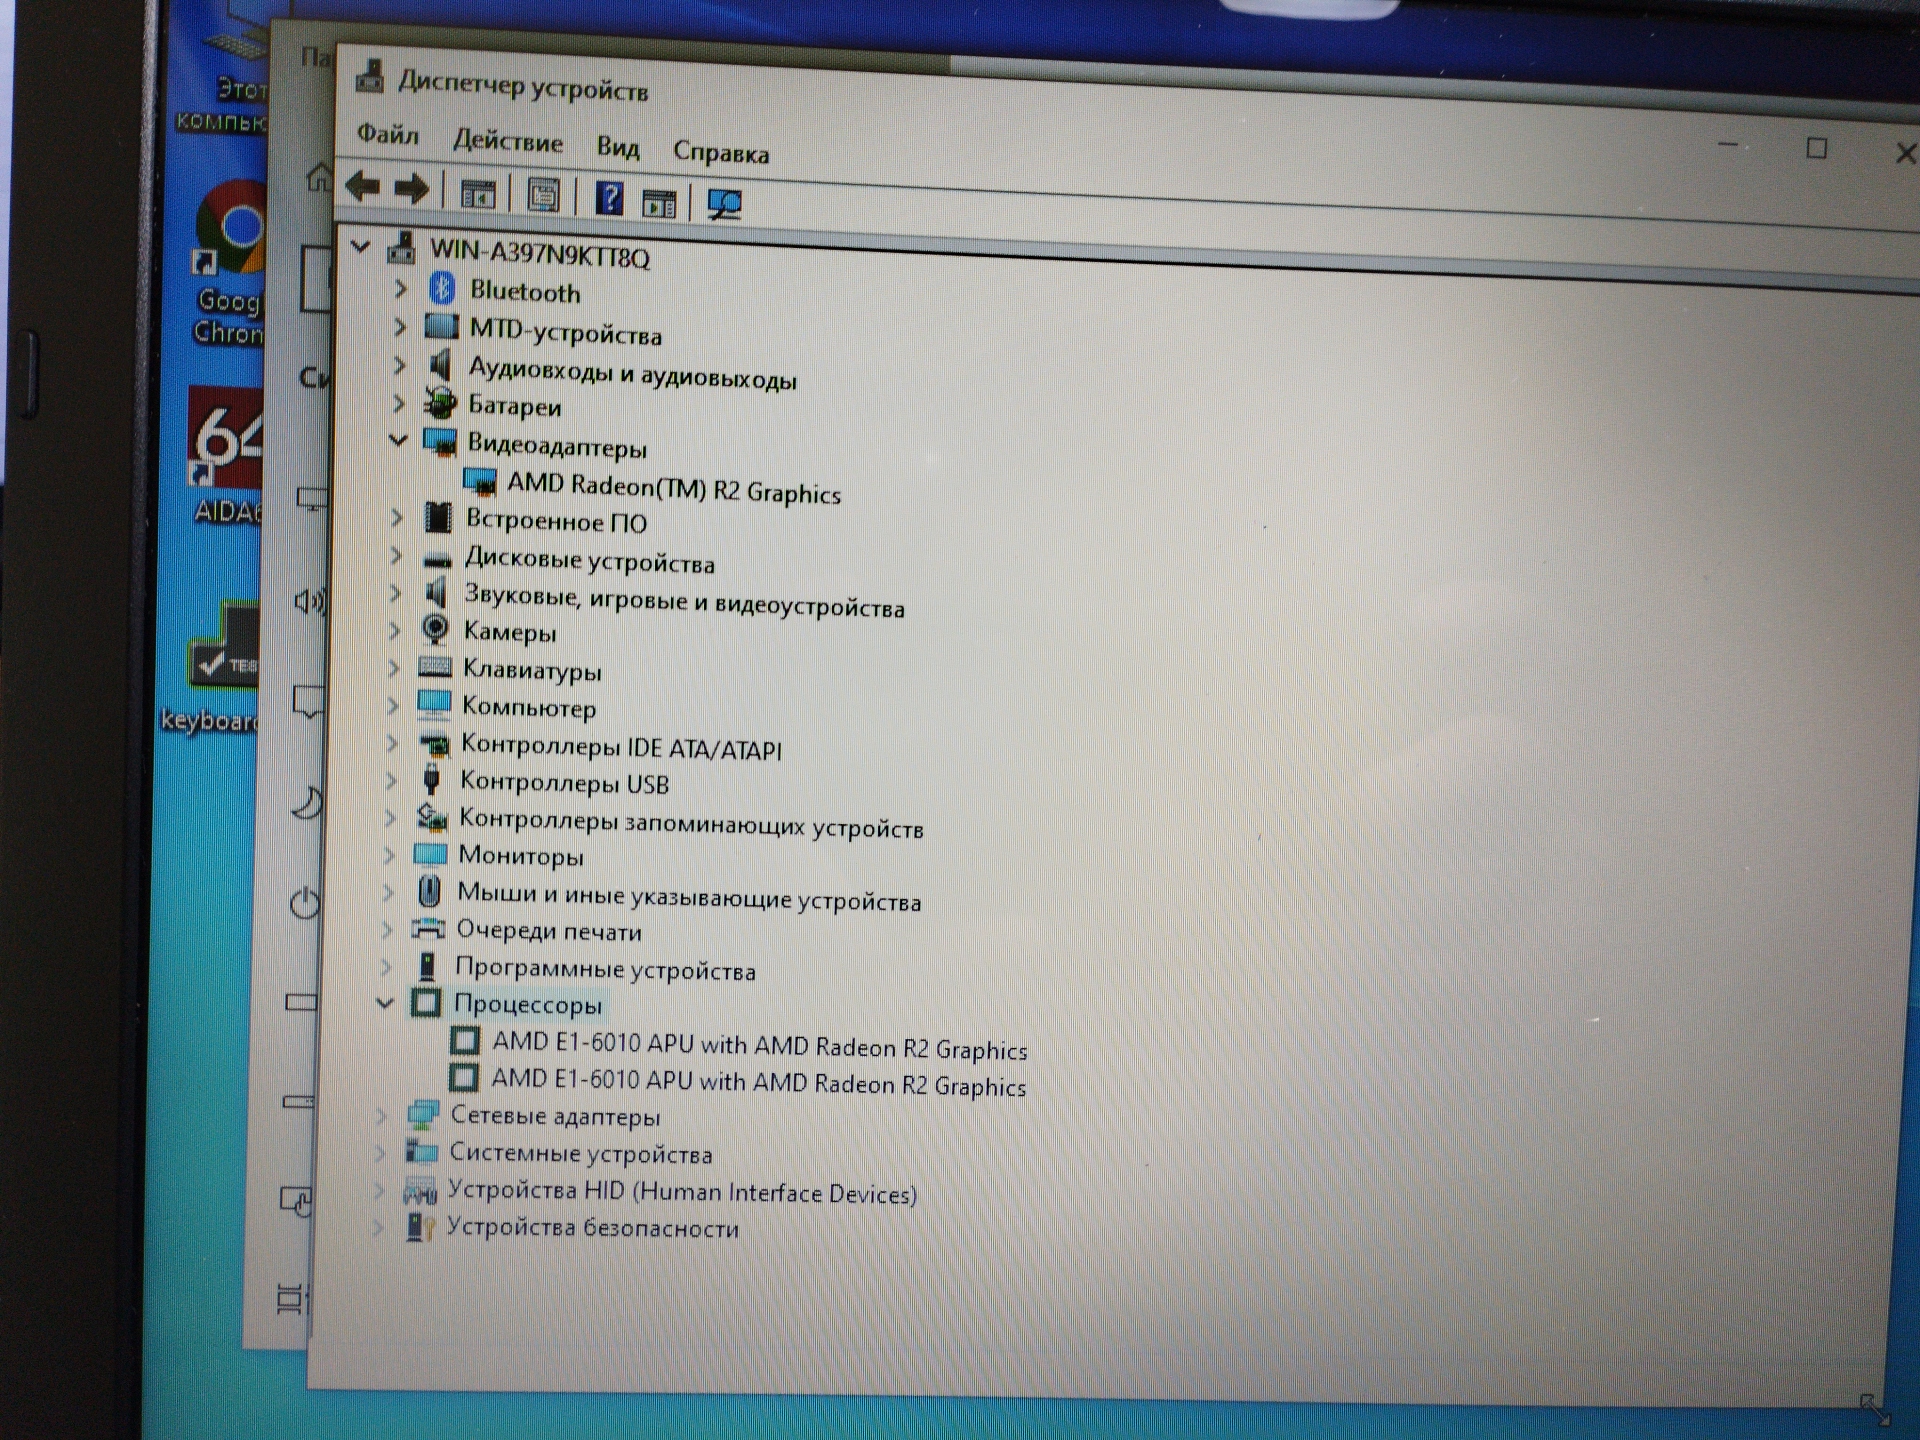Click the Встроенное ПО firmware icon

point(438,517)
